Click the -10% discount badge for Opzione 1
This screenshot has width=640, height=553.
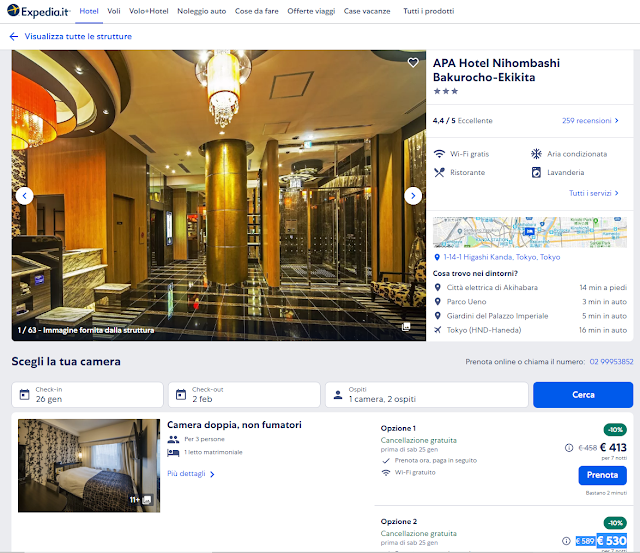pyautogui.click(x=615, y=429)
